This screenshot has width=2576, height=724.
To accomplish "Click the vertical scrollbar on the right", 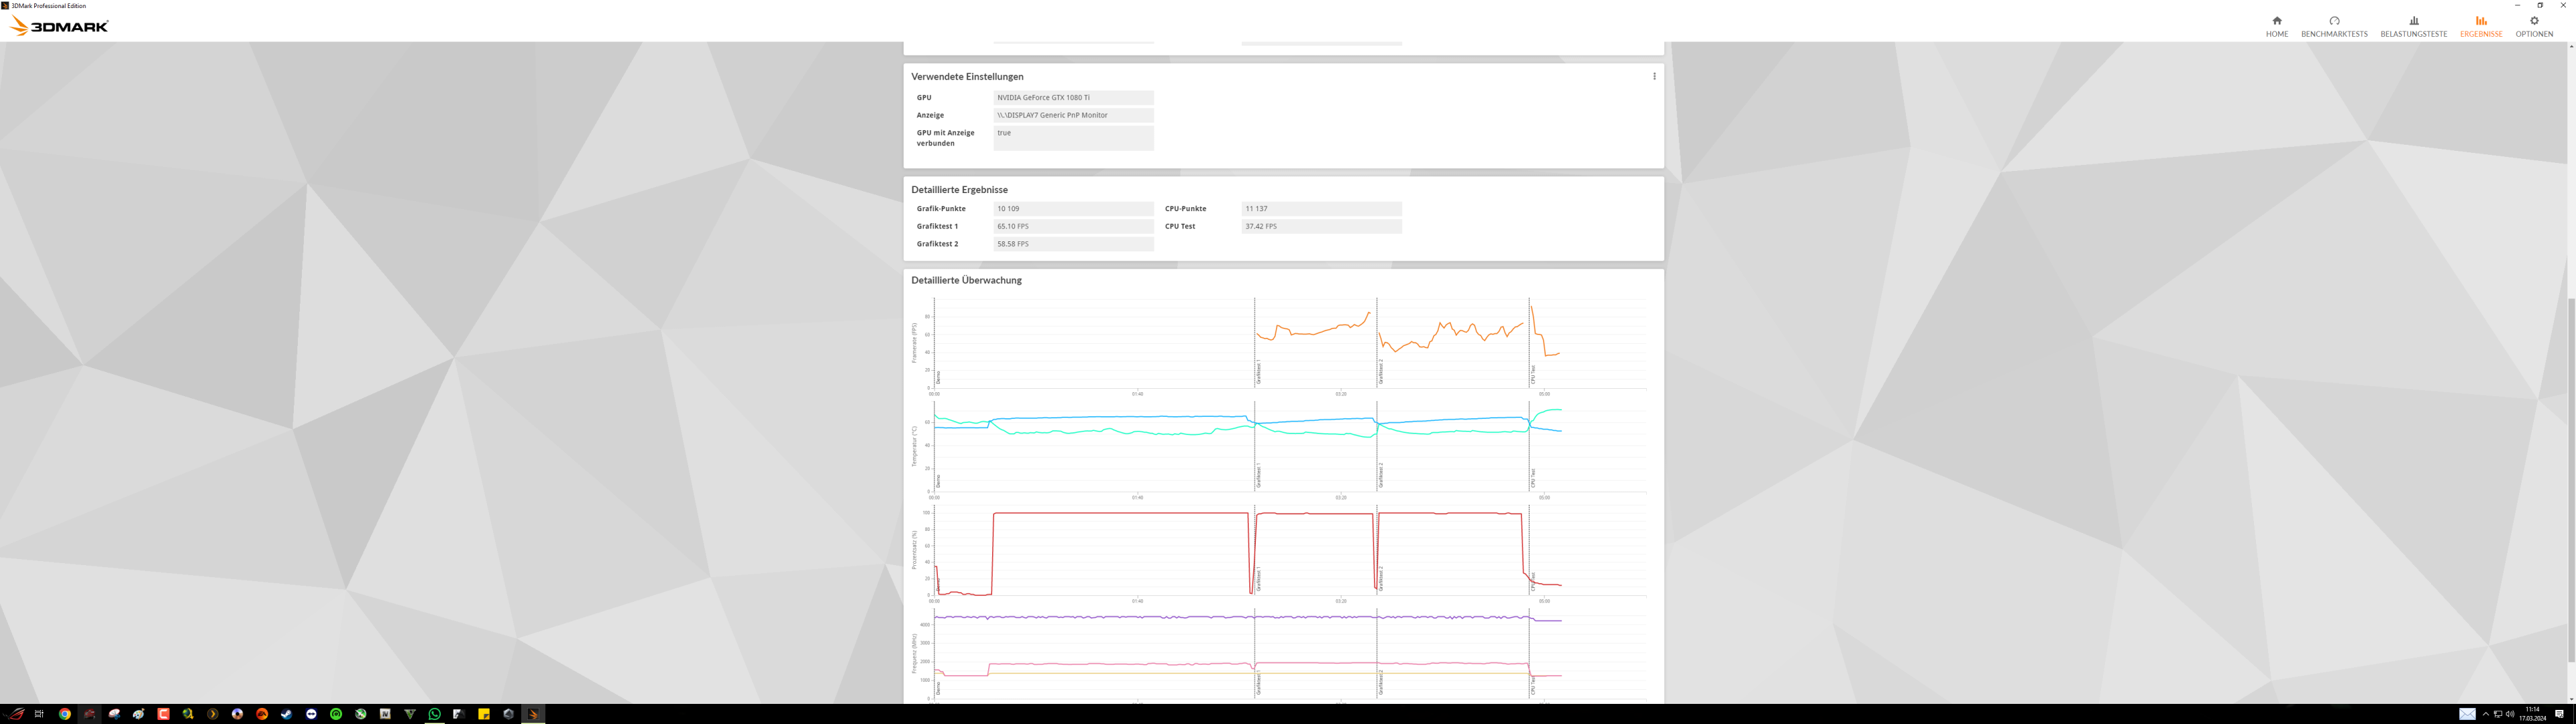I will tap(2570, 480).
